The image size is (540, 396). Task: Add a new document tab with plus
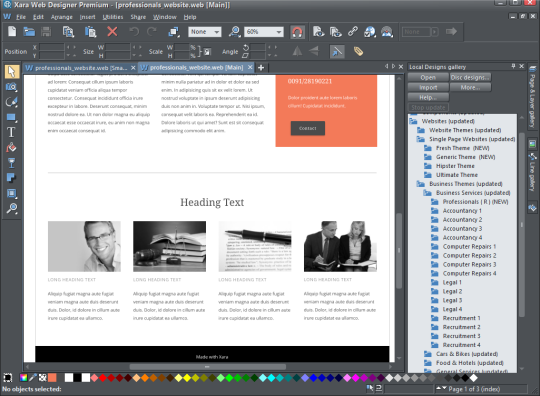coord(261,67)
